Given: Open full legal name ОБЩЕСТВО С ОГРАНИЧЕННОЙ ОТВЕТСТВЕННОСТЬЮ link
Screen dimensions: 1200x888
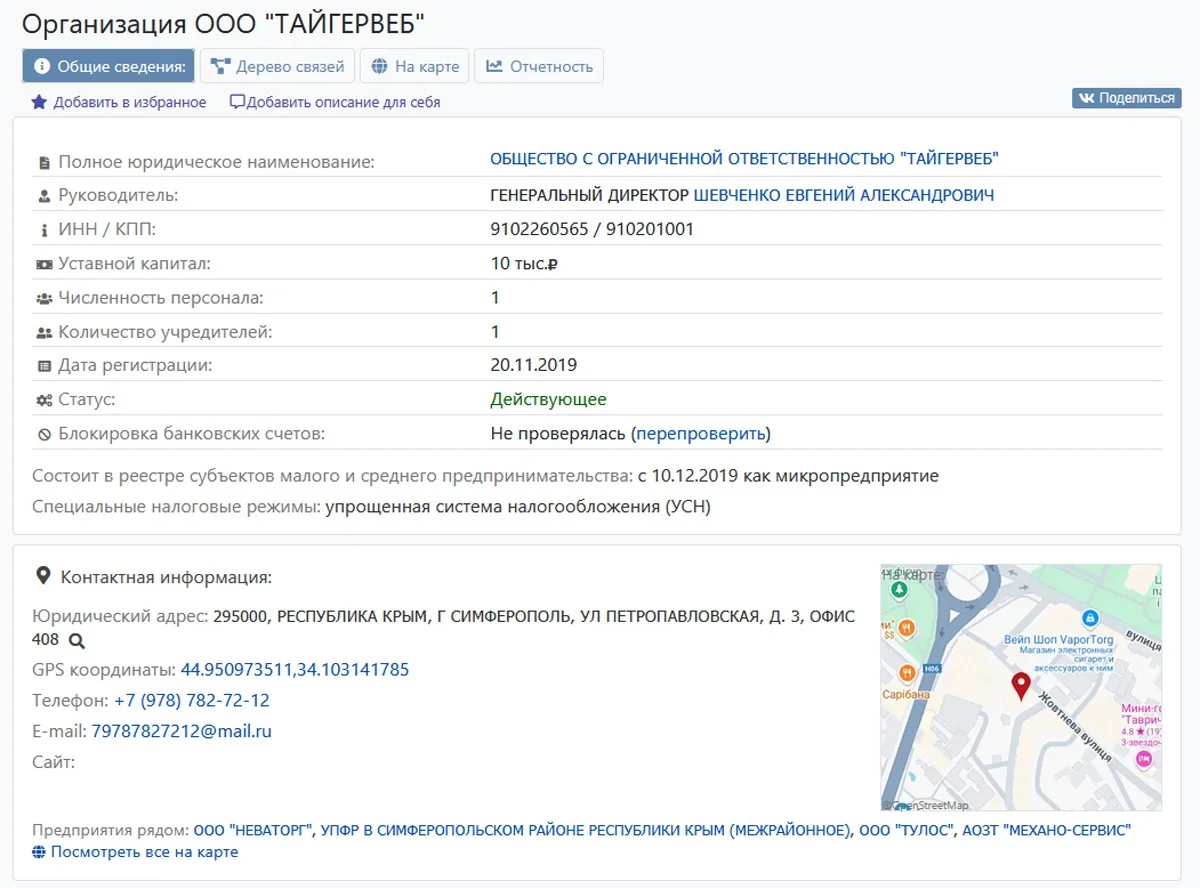Looking at the screenshot, I should coord(744,159).
